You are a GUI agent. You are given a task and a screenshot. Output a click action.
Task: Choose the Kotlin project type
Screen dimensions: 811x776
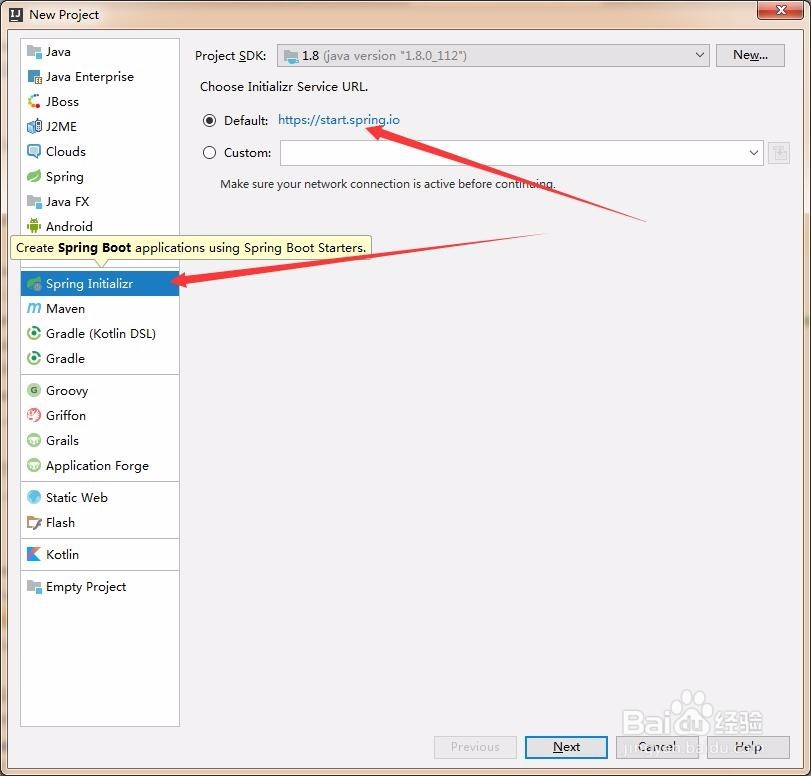100,554
